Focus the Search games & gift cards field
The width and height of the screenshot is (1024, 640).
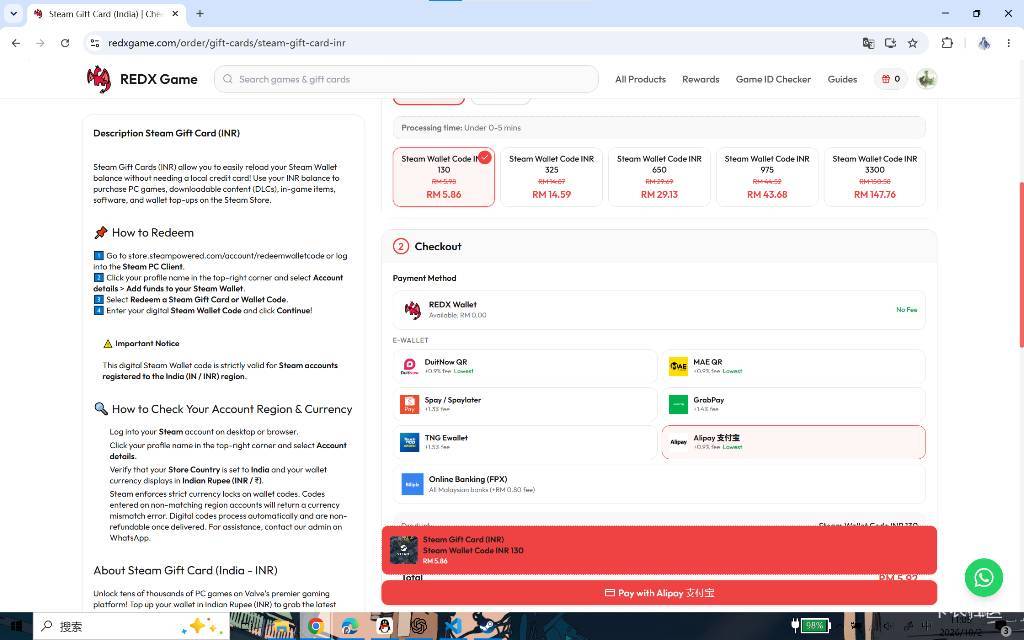pyautogui.click(x=406, y=79)
